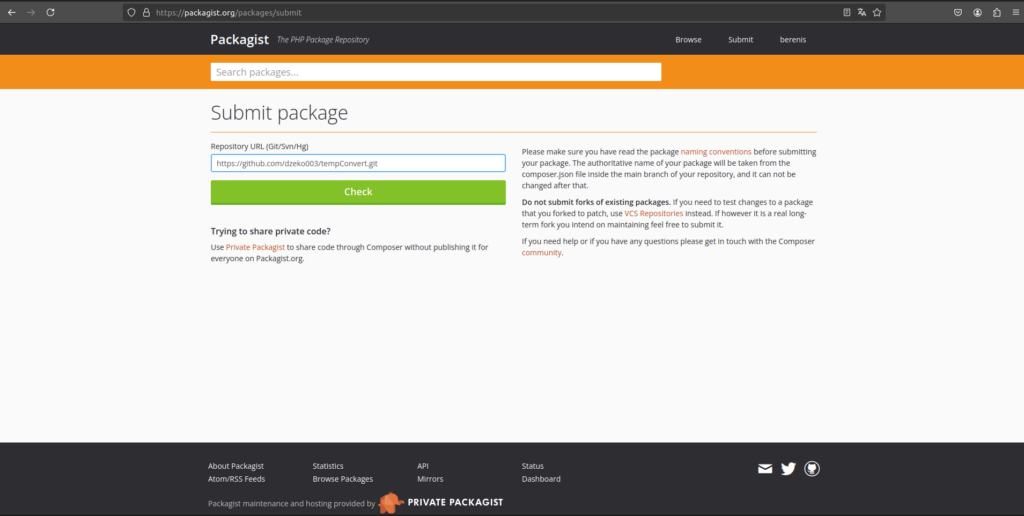
Task: Open the GitHub icon in footer
Action: tap(812, 468)
